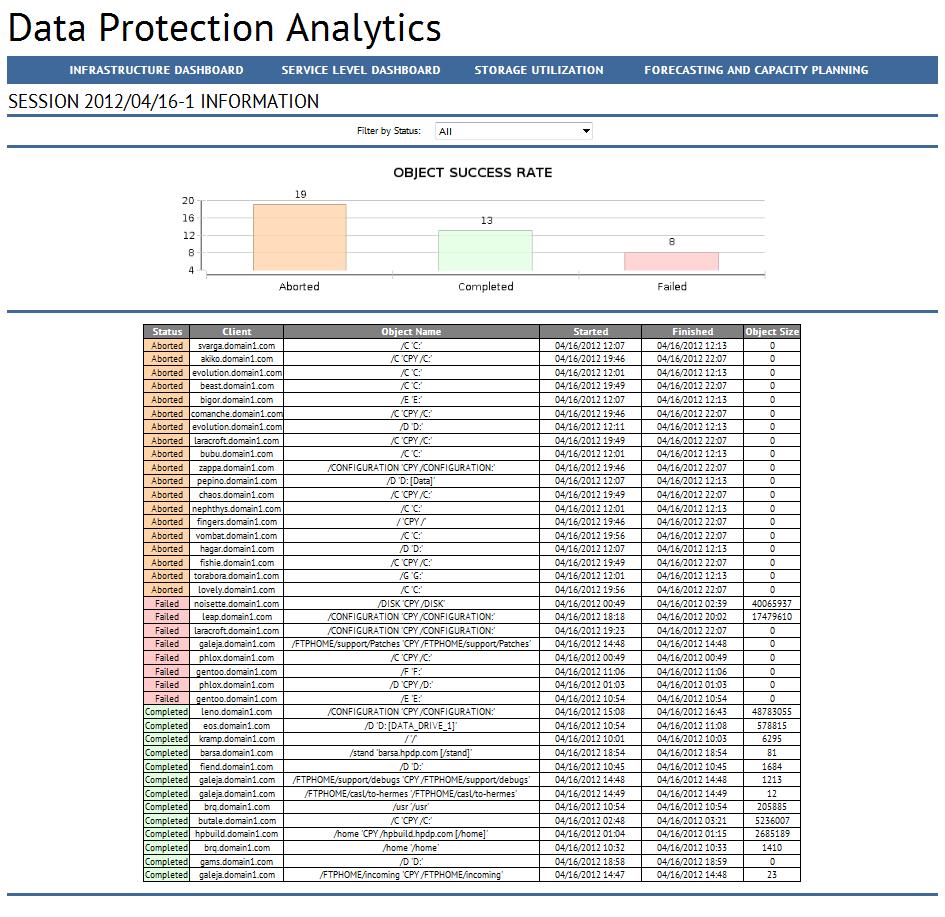Click the Object Name column header
The height and width of the screenshot is (917, 945).
coord(411,331)
